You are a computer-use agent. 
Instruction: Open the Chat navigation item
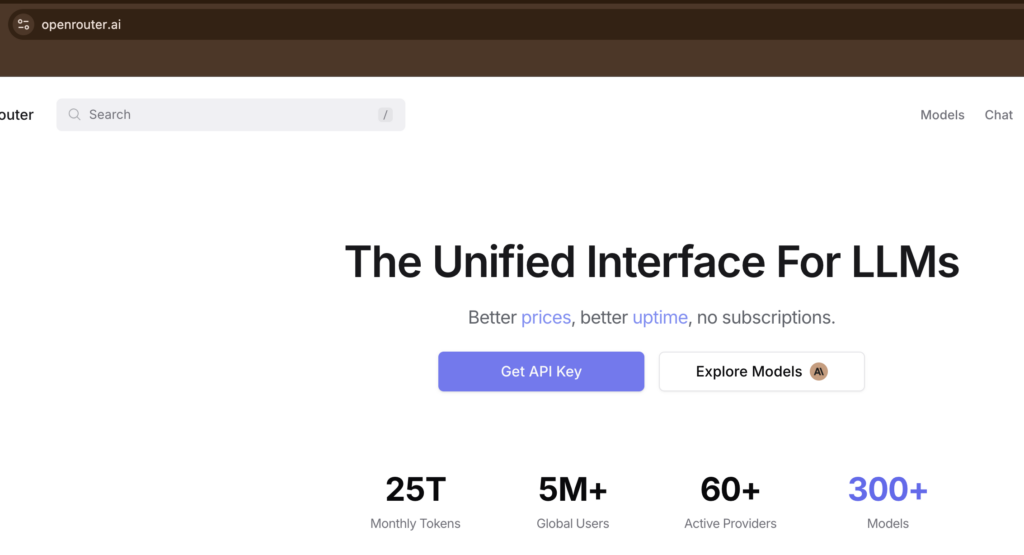[x=998, y=115]
